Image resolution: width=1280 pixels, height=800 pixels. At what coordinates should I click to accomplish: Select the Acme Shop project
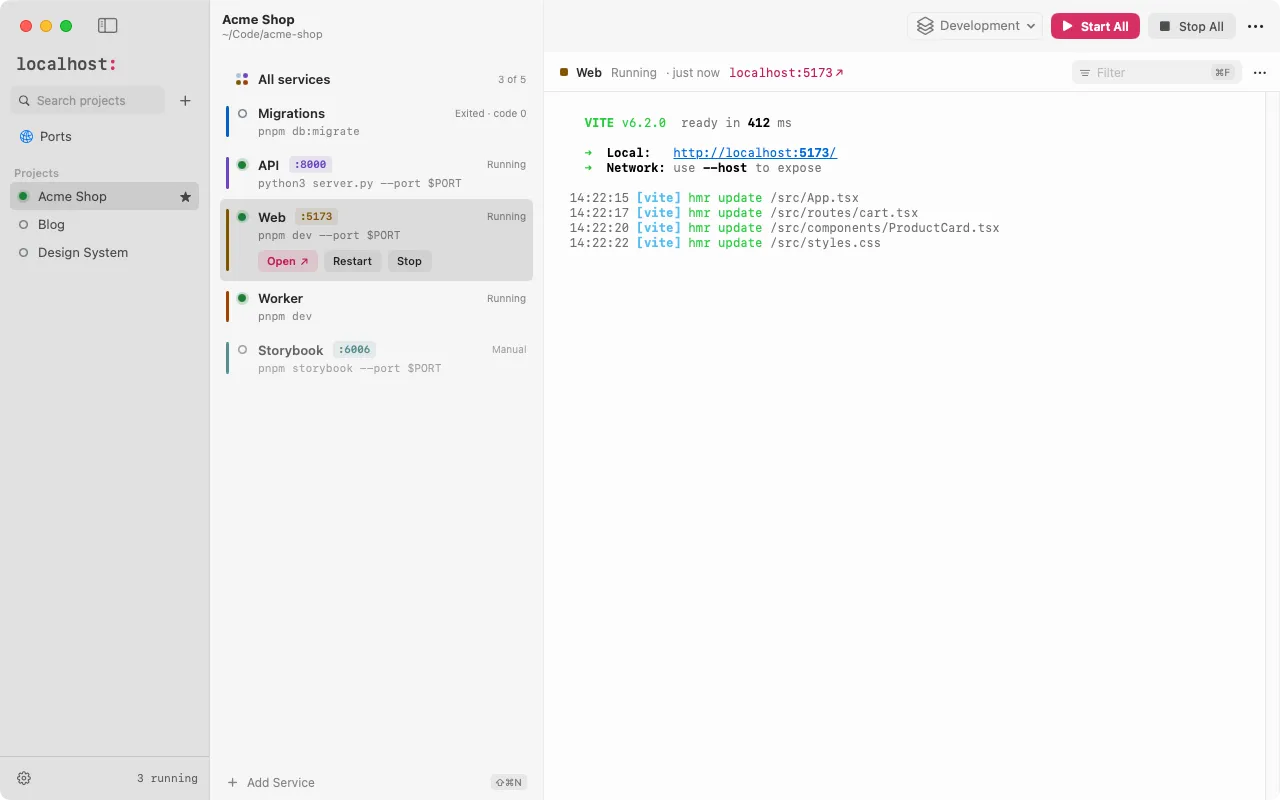(104, 197)
